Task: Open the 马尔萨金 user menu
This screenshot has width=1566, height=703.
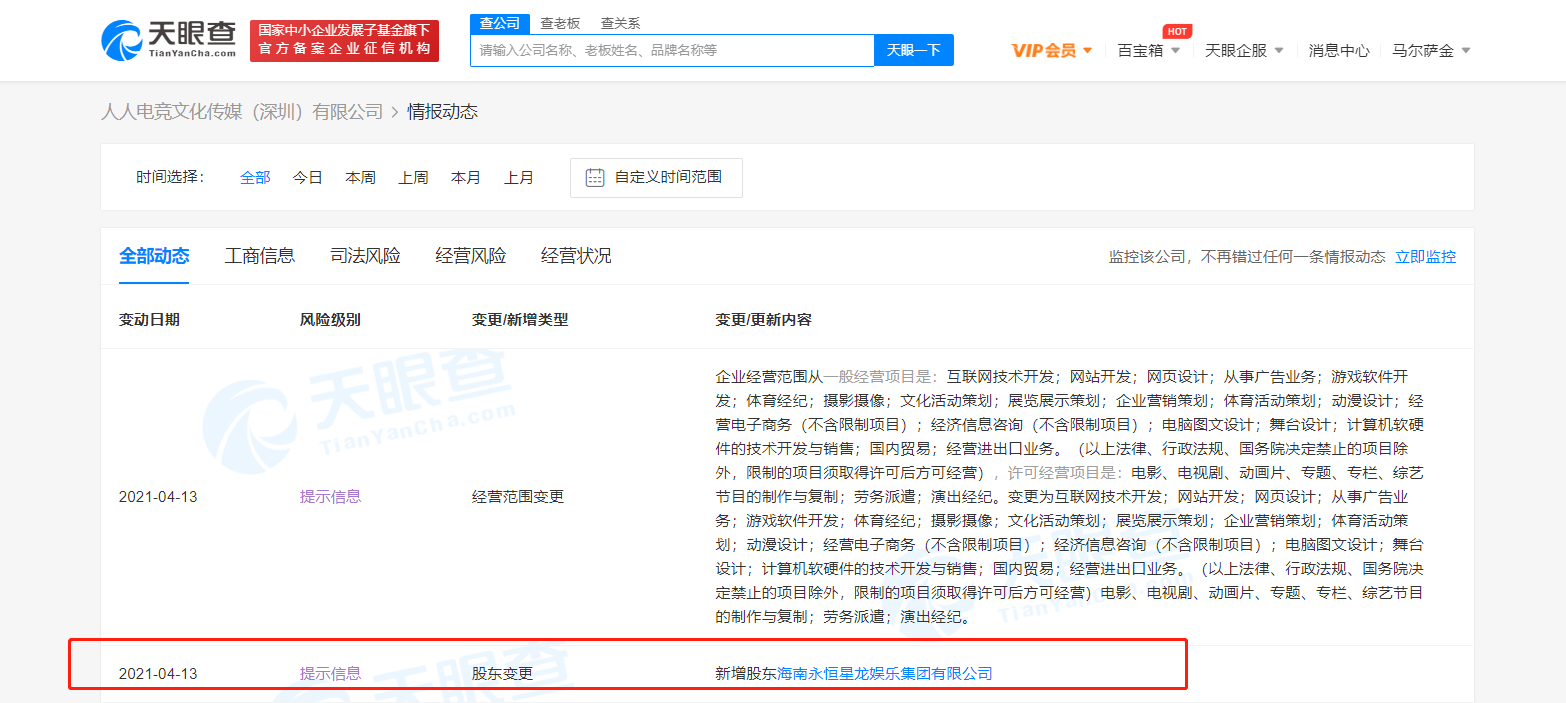Action: [1431, 50]
